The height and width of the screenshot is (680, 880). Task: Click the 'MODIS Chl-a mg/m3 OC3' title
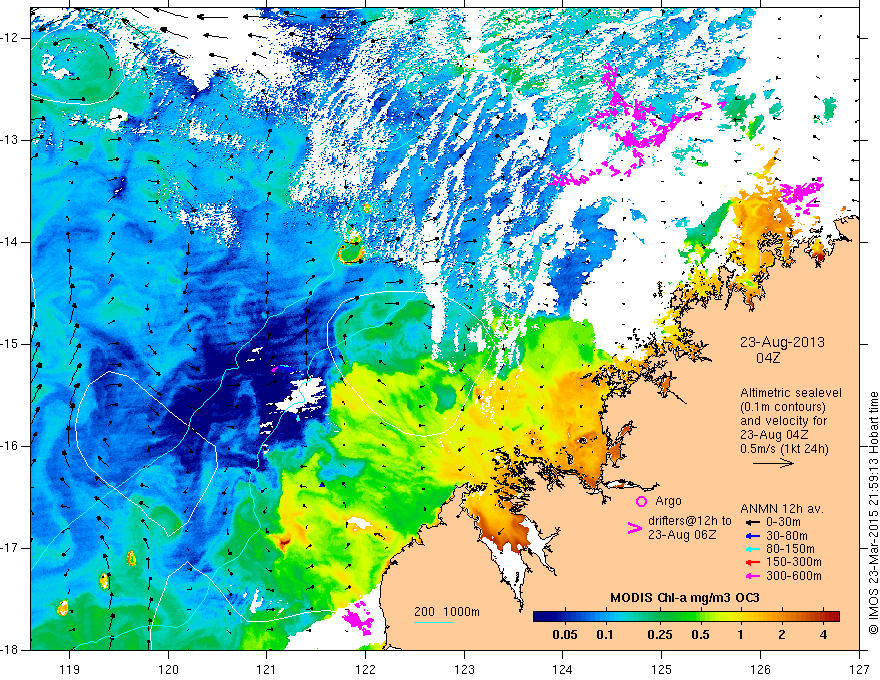[x=685, y=598]
